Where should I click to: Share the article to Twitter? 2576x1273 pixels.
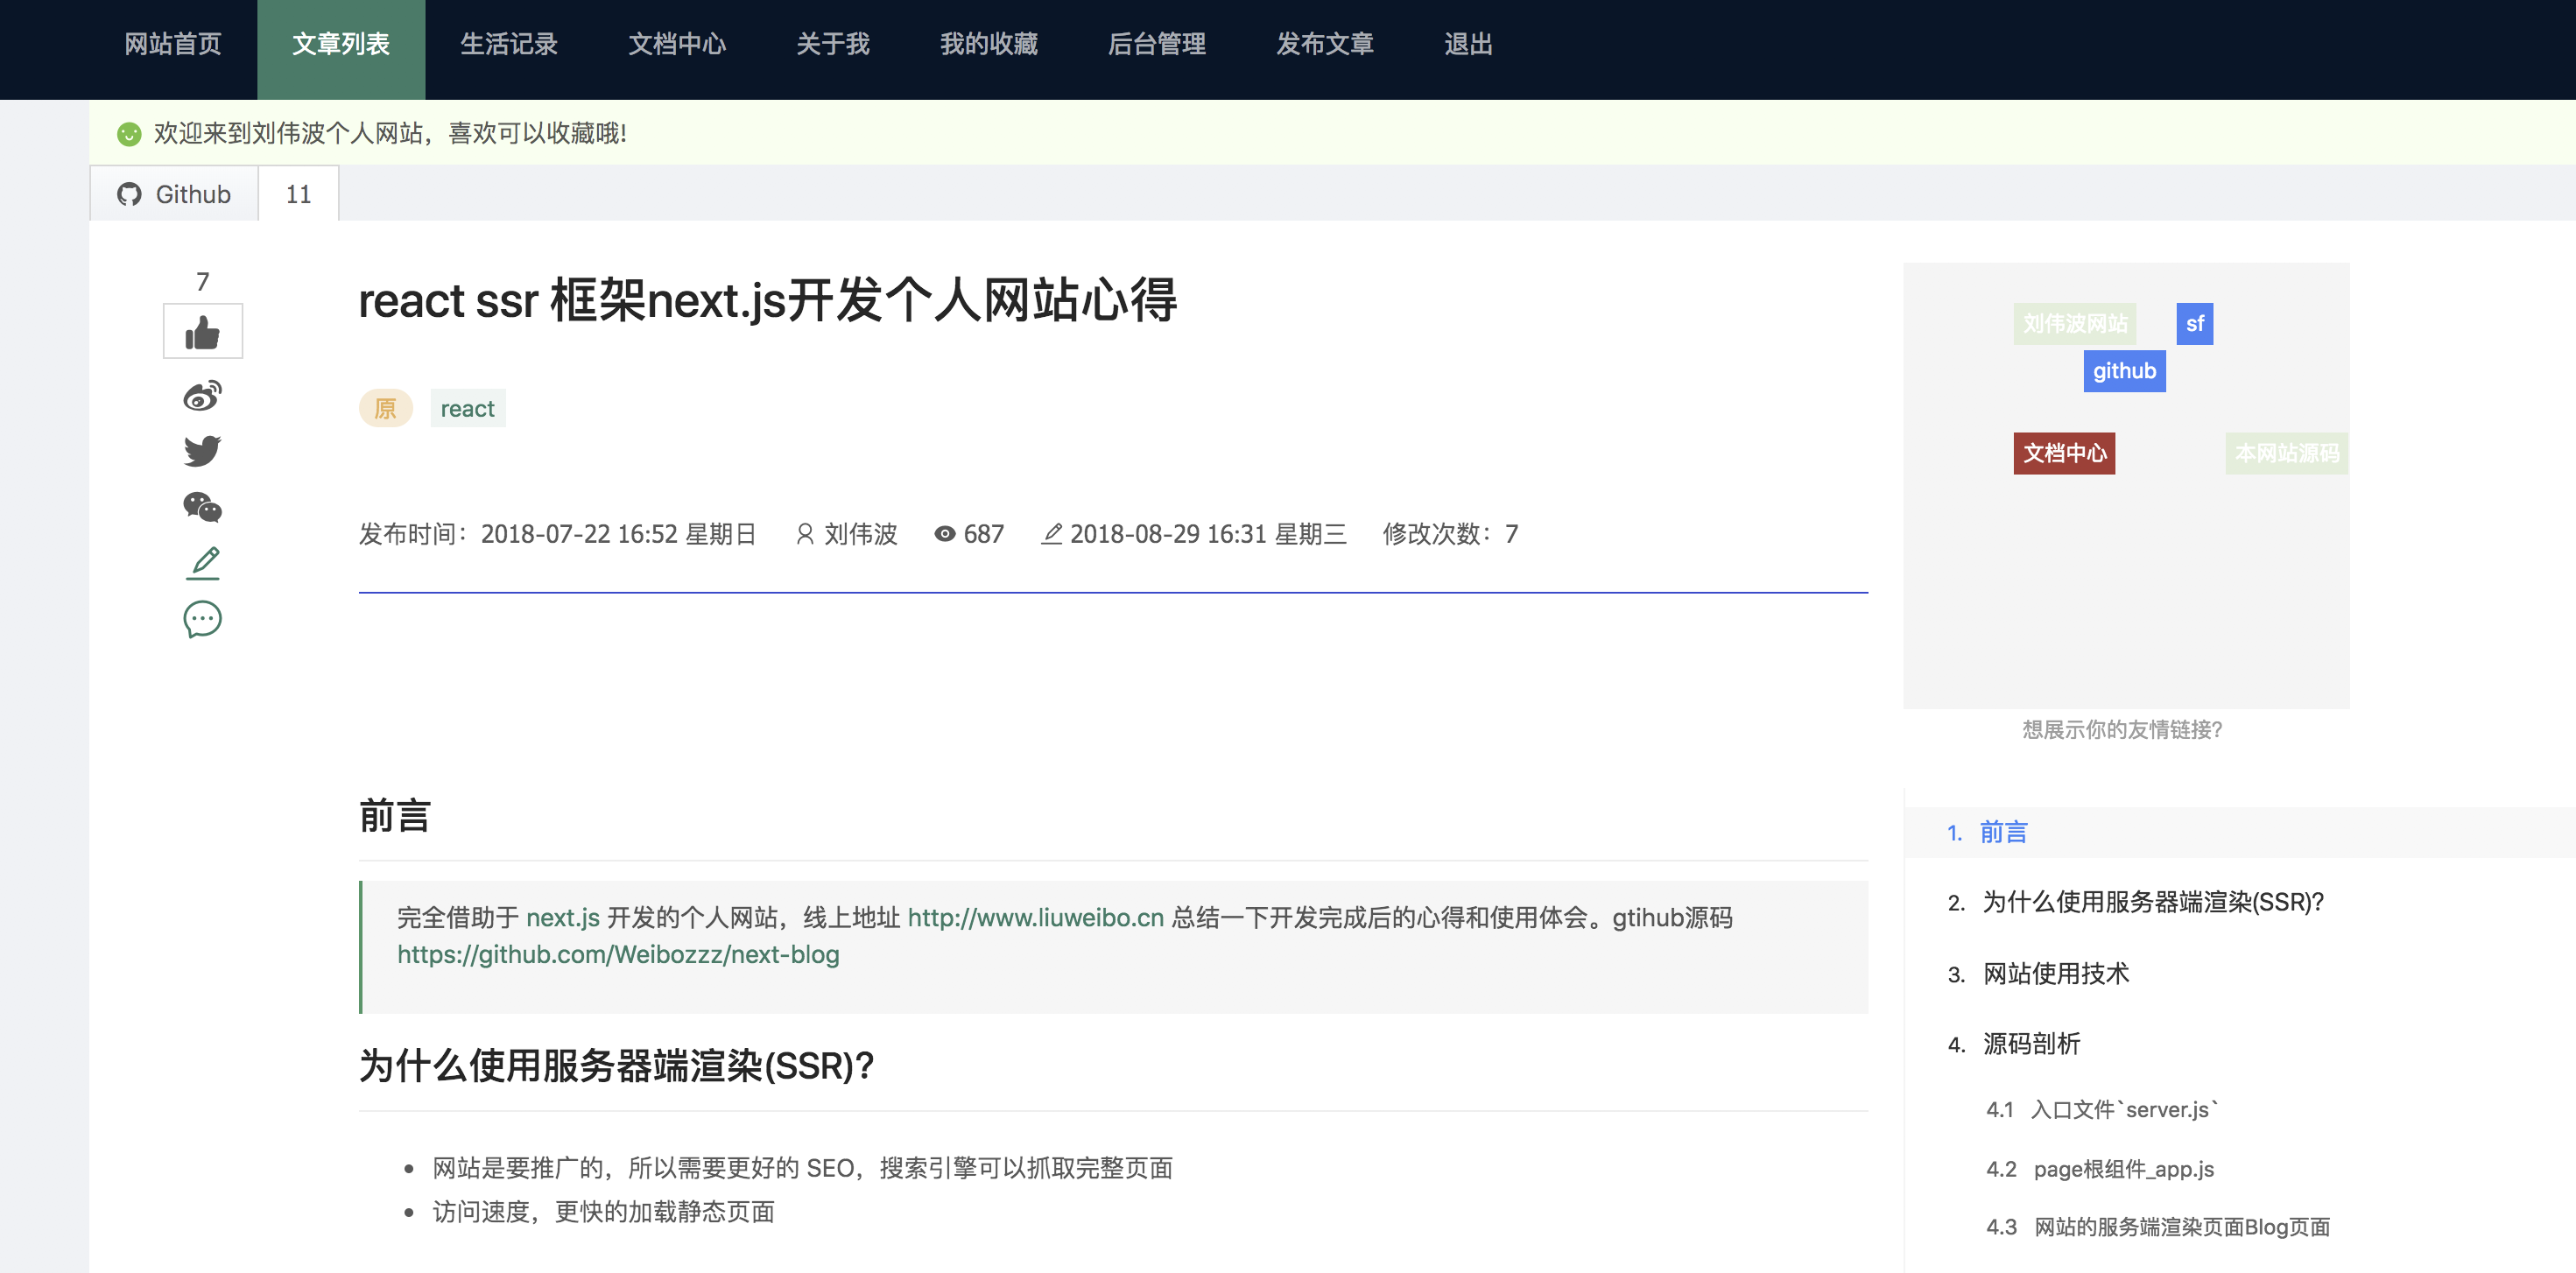tap(202, 451)
